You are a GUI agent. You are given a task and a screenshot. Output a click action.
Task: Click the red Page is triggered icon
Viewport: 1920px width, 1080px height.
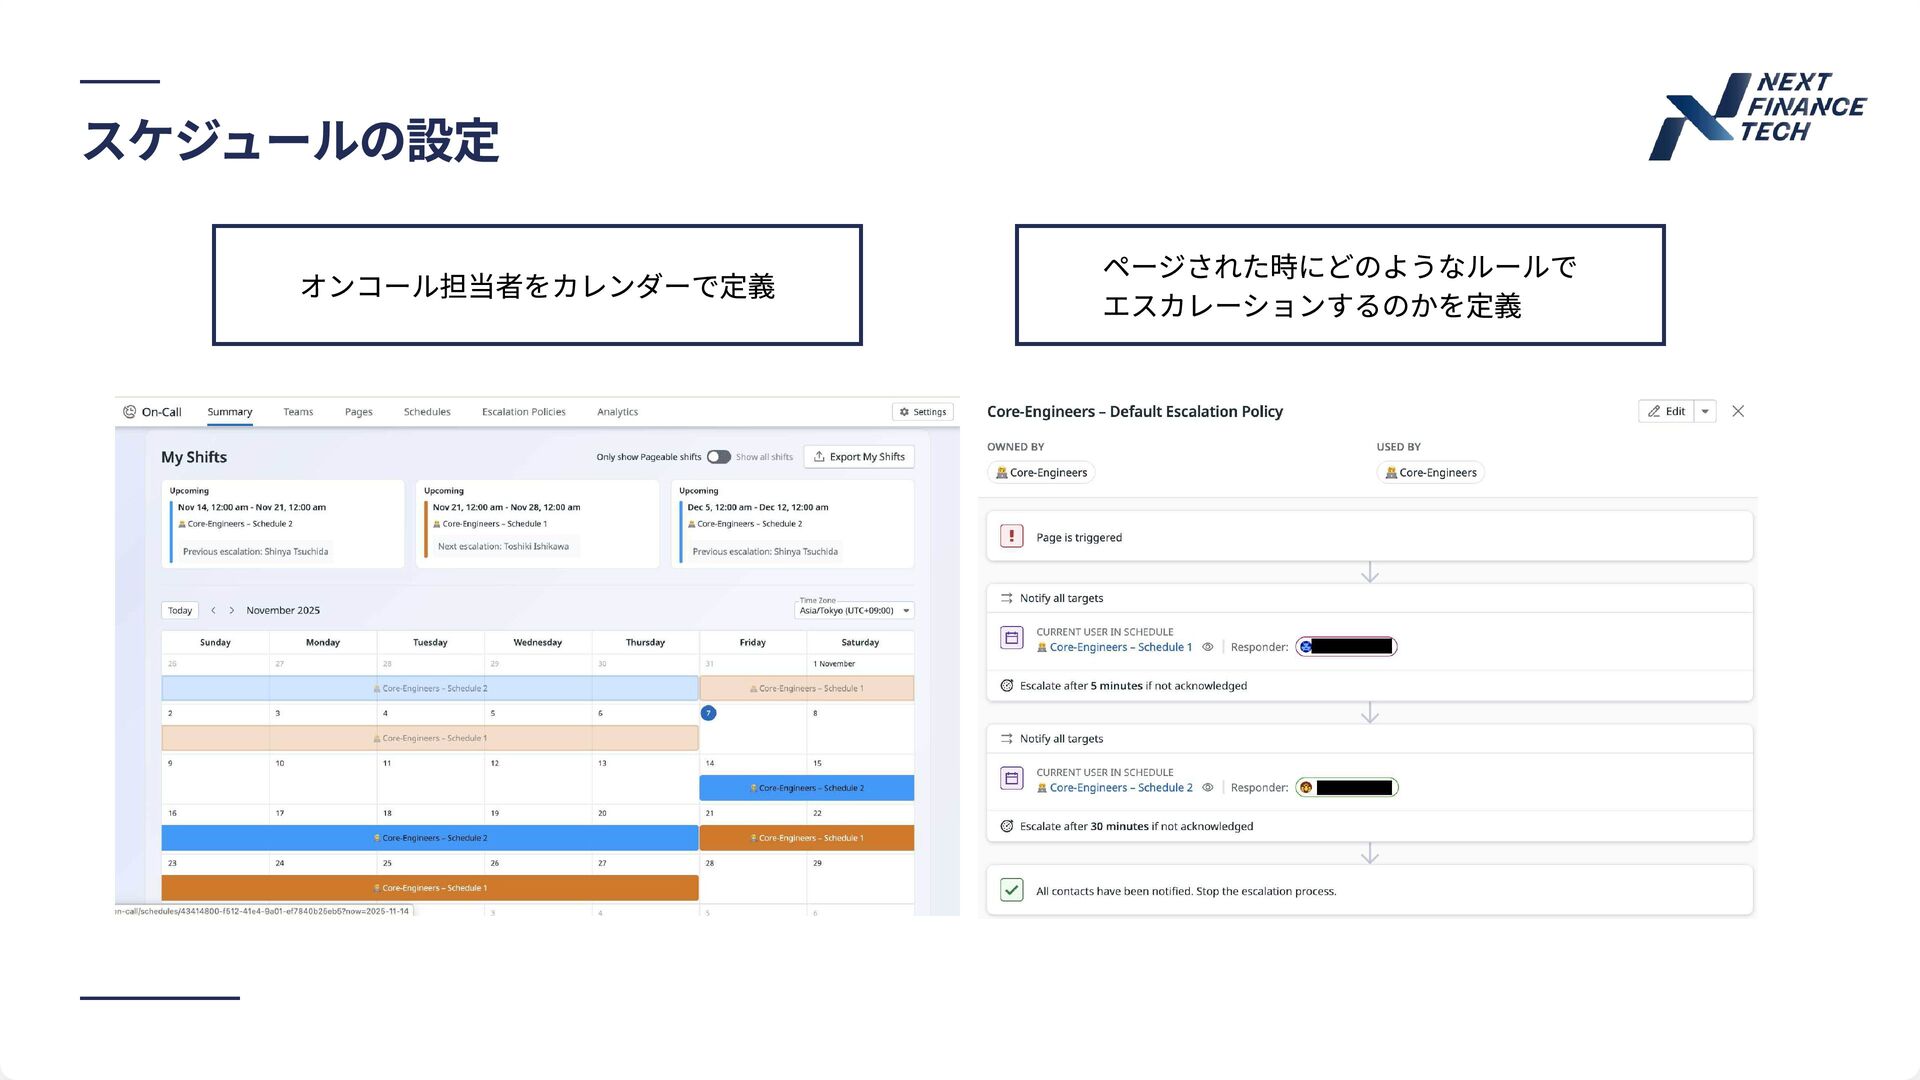coord(1011,537)
